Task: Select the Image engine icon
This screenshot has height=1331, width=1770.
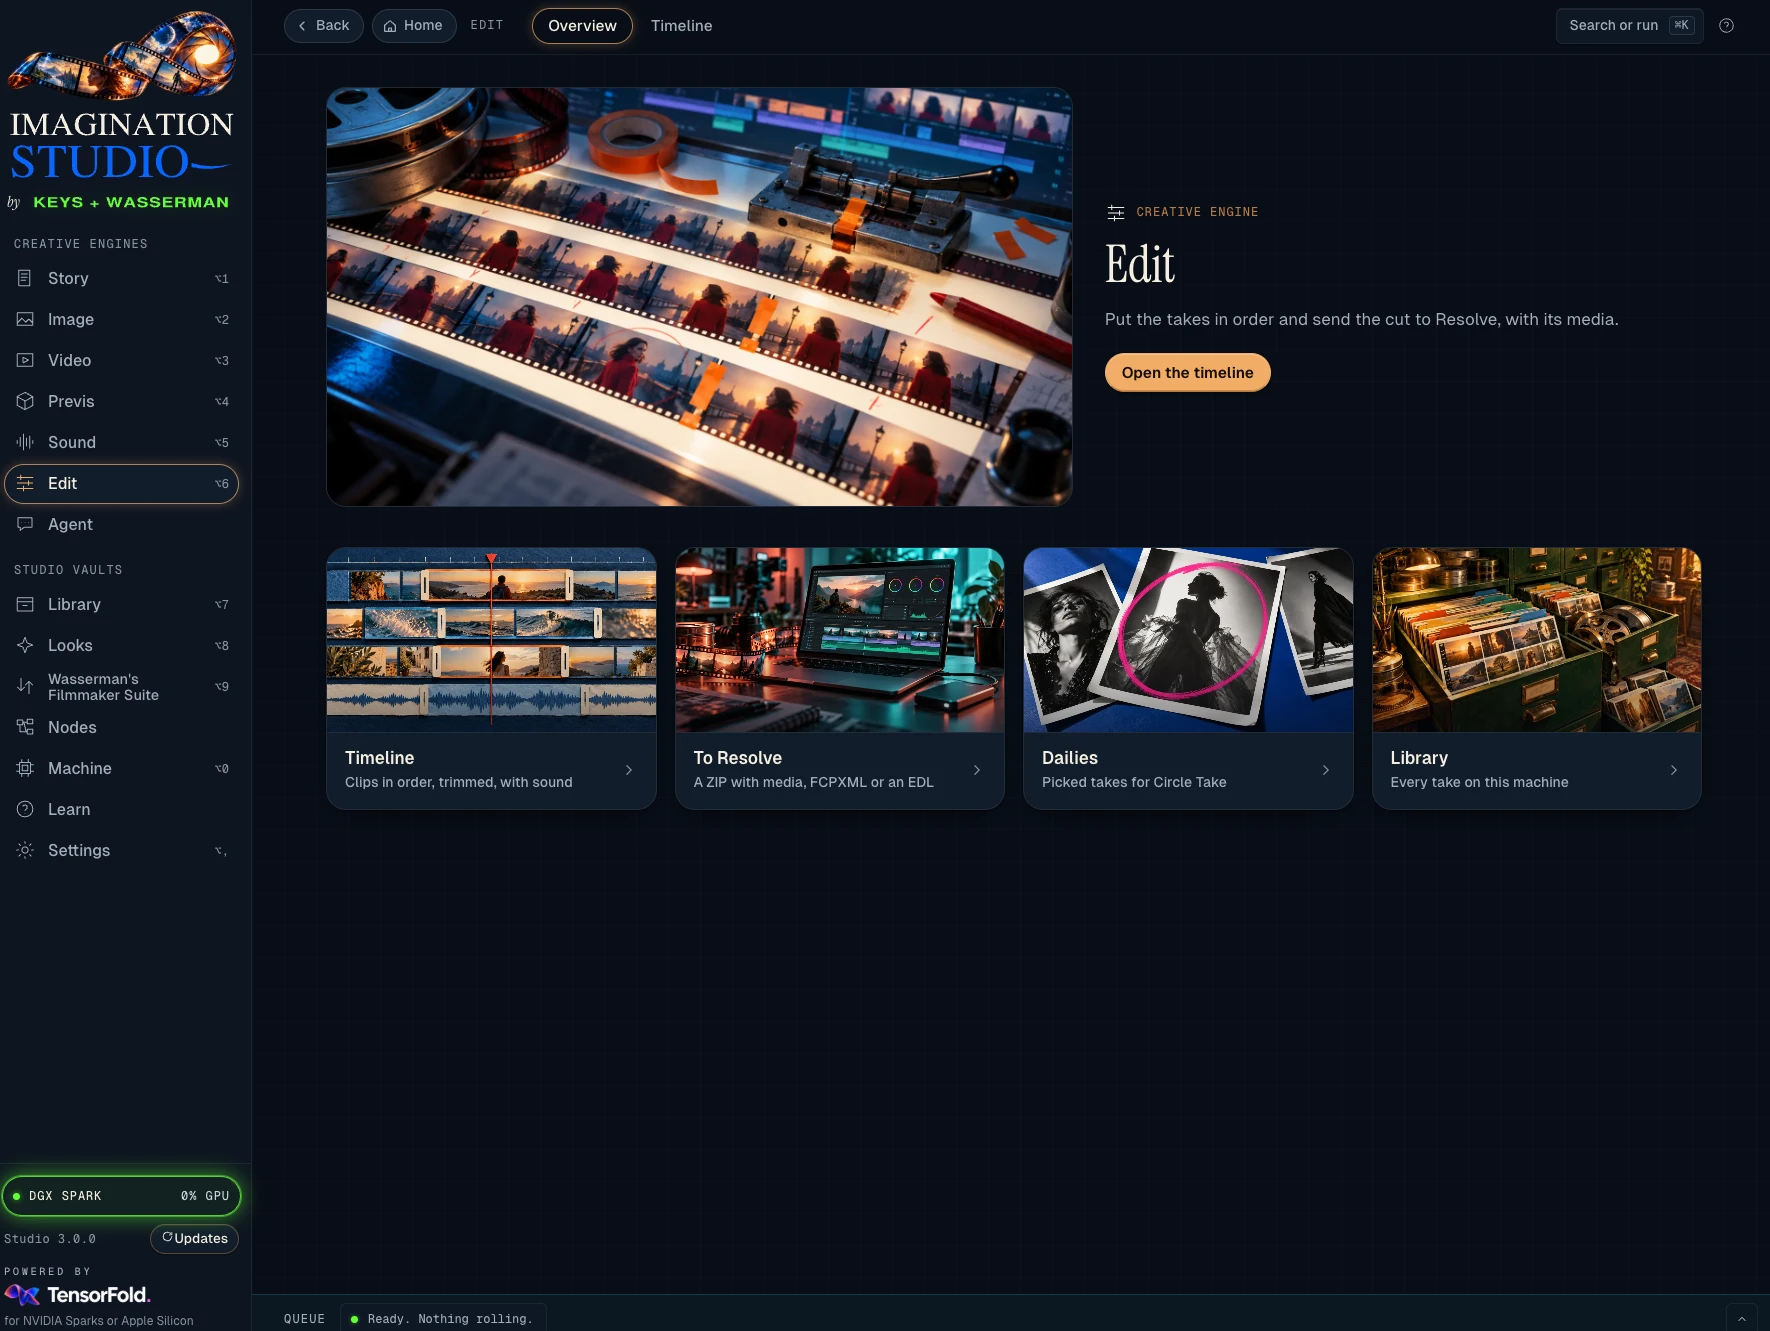Action: (x=25, y=319)
